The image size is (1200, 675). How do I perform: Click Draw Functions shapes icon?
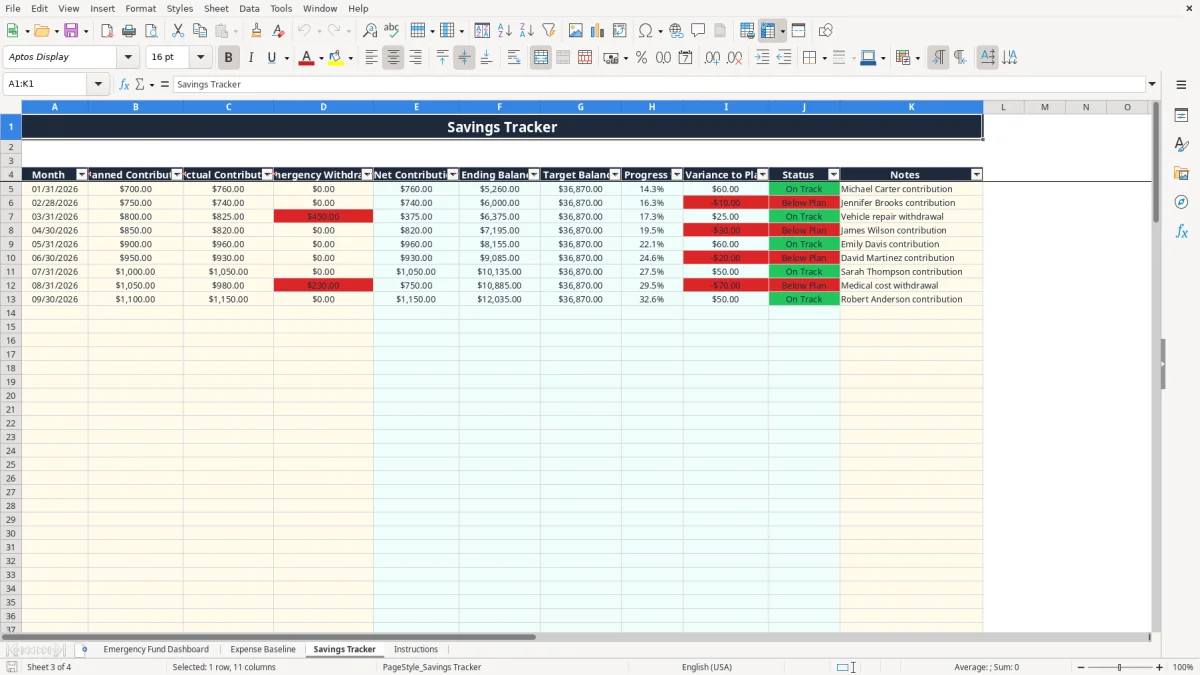tap(826, 31)
